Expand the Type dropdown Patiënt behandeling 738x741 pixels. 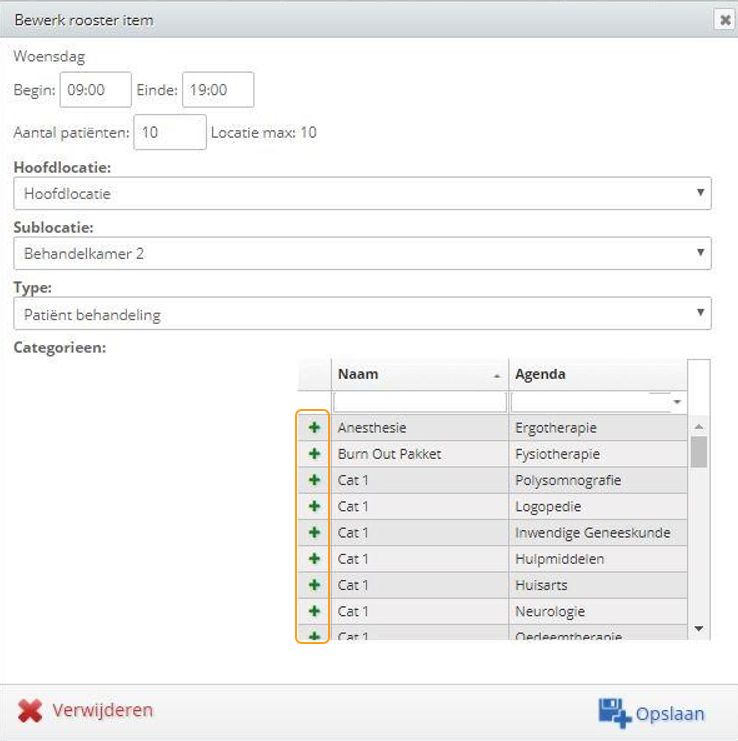(x=362, y=313)
